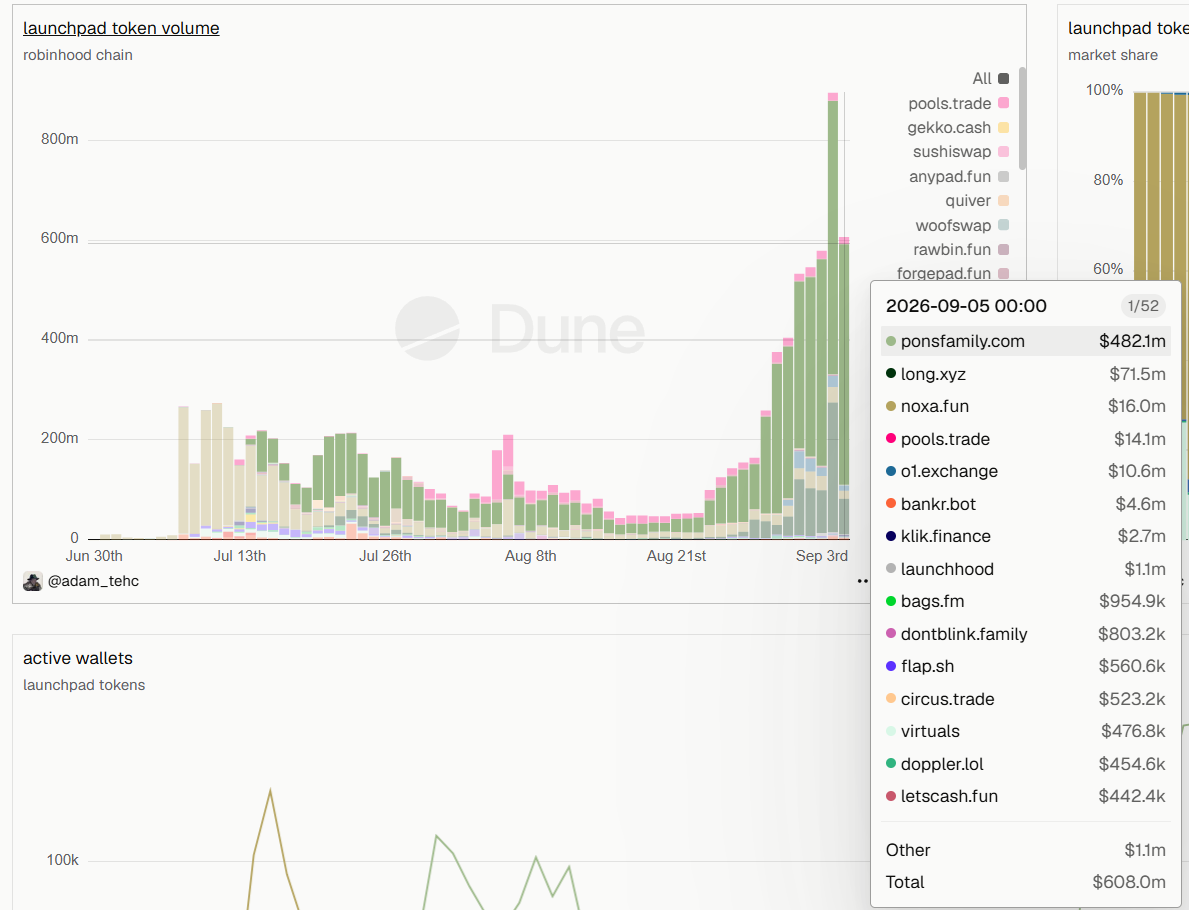
Task: Click the adam_tehc avatar thumbnail
Action: (x=33, y=582)
